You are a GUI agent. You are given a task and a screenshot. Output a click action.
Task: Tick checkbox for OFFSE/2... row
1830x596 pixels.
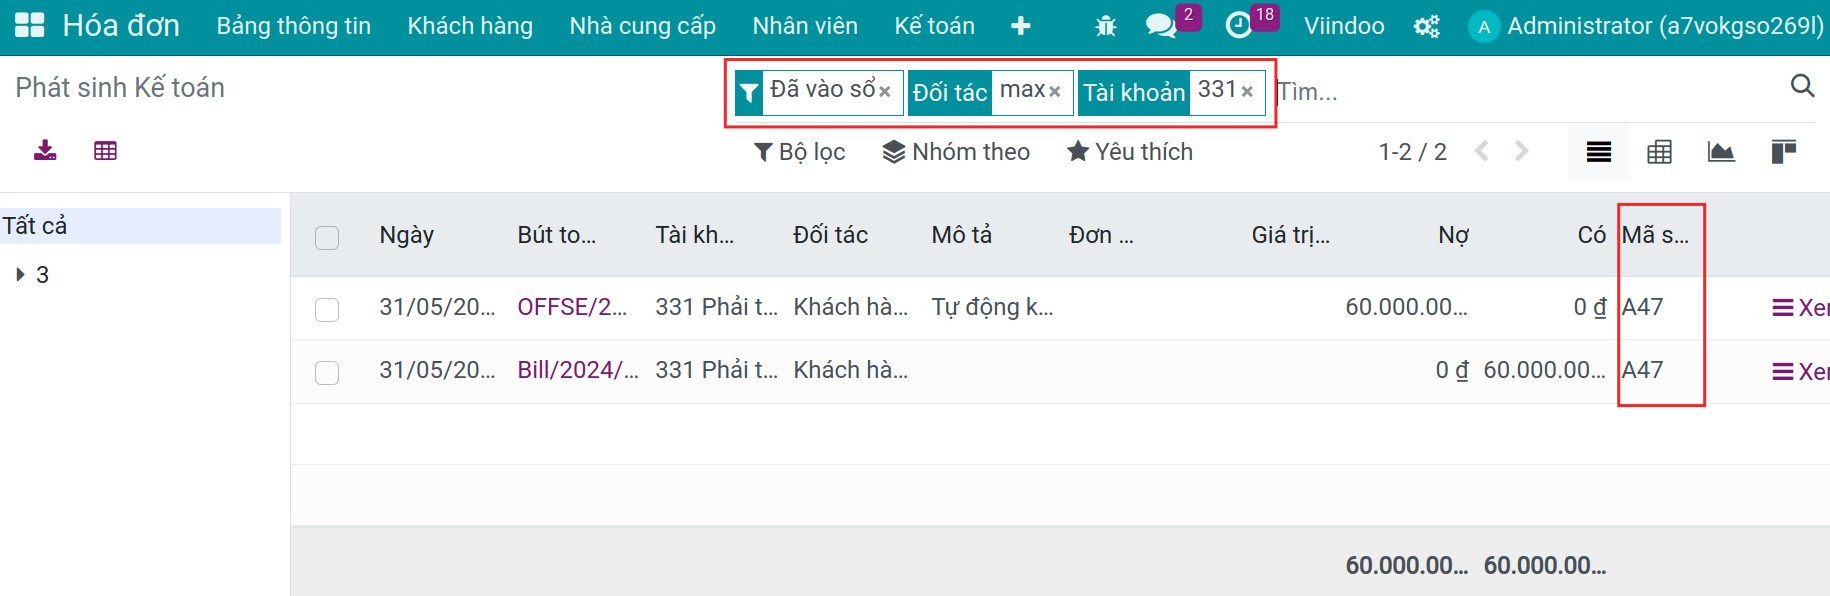327,310
